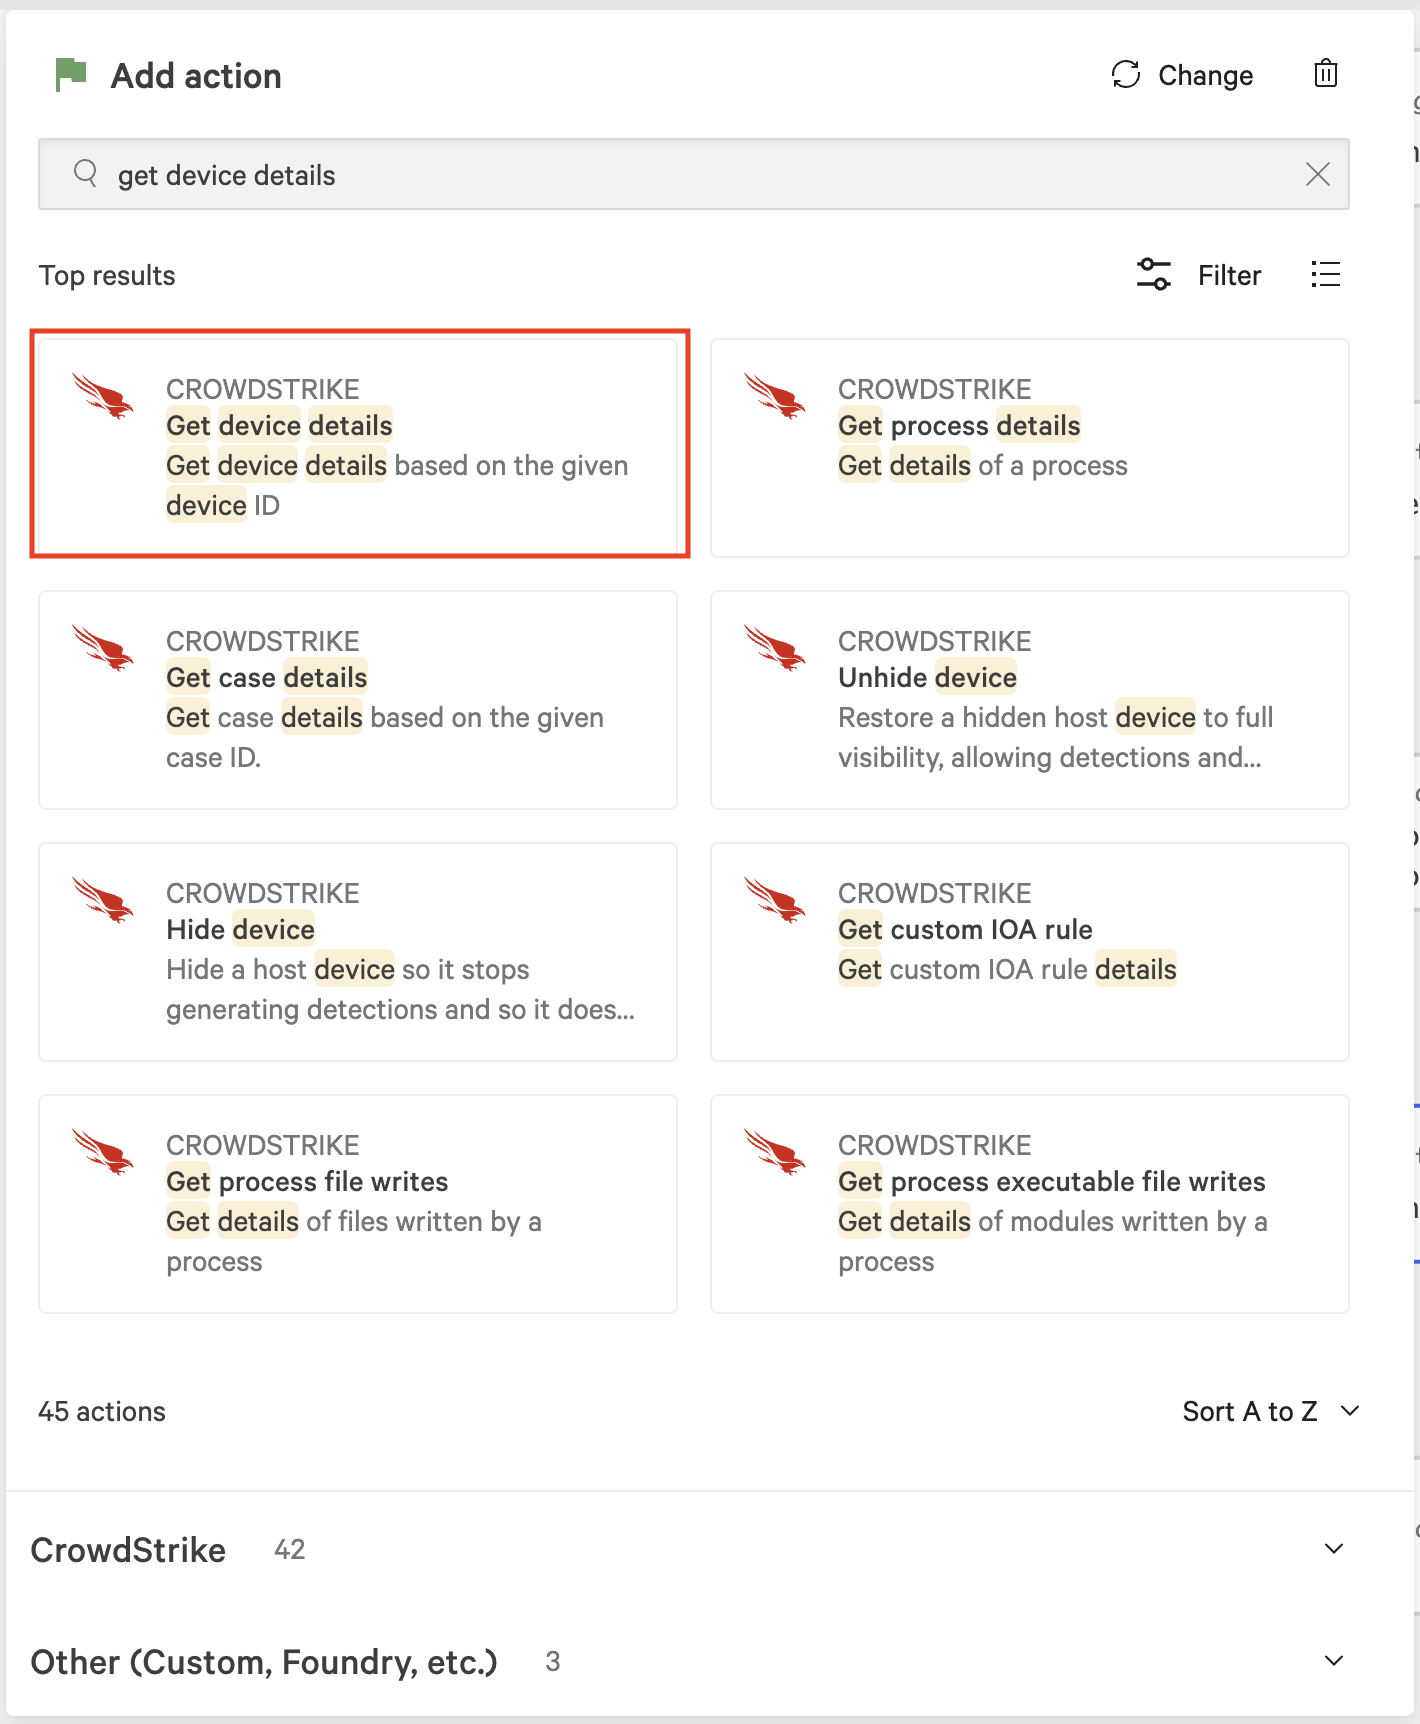Click the Filter label button

coord(1229,275)
